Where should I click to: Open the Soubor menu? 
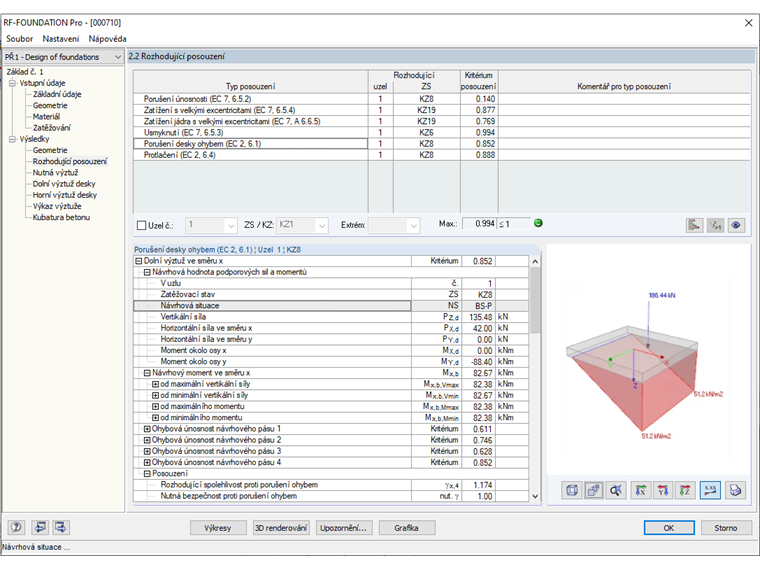click(19, 39)
